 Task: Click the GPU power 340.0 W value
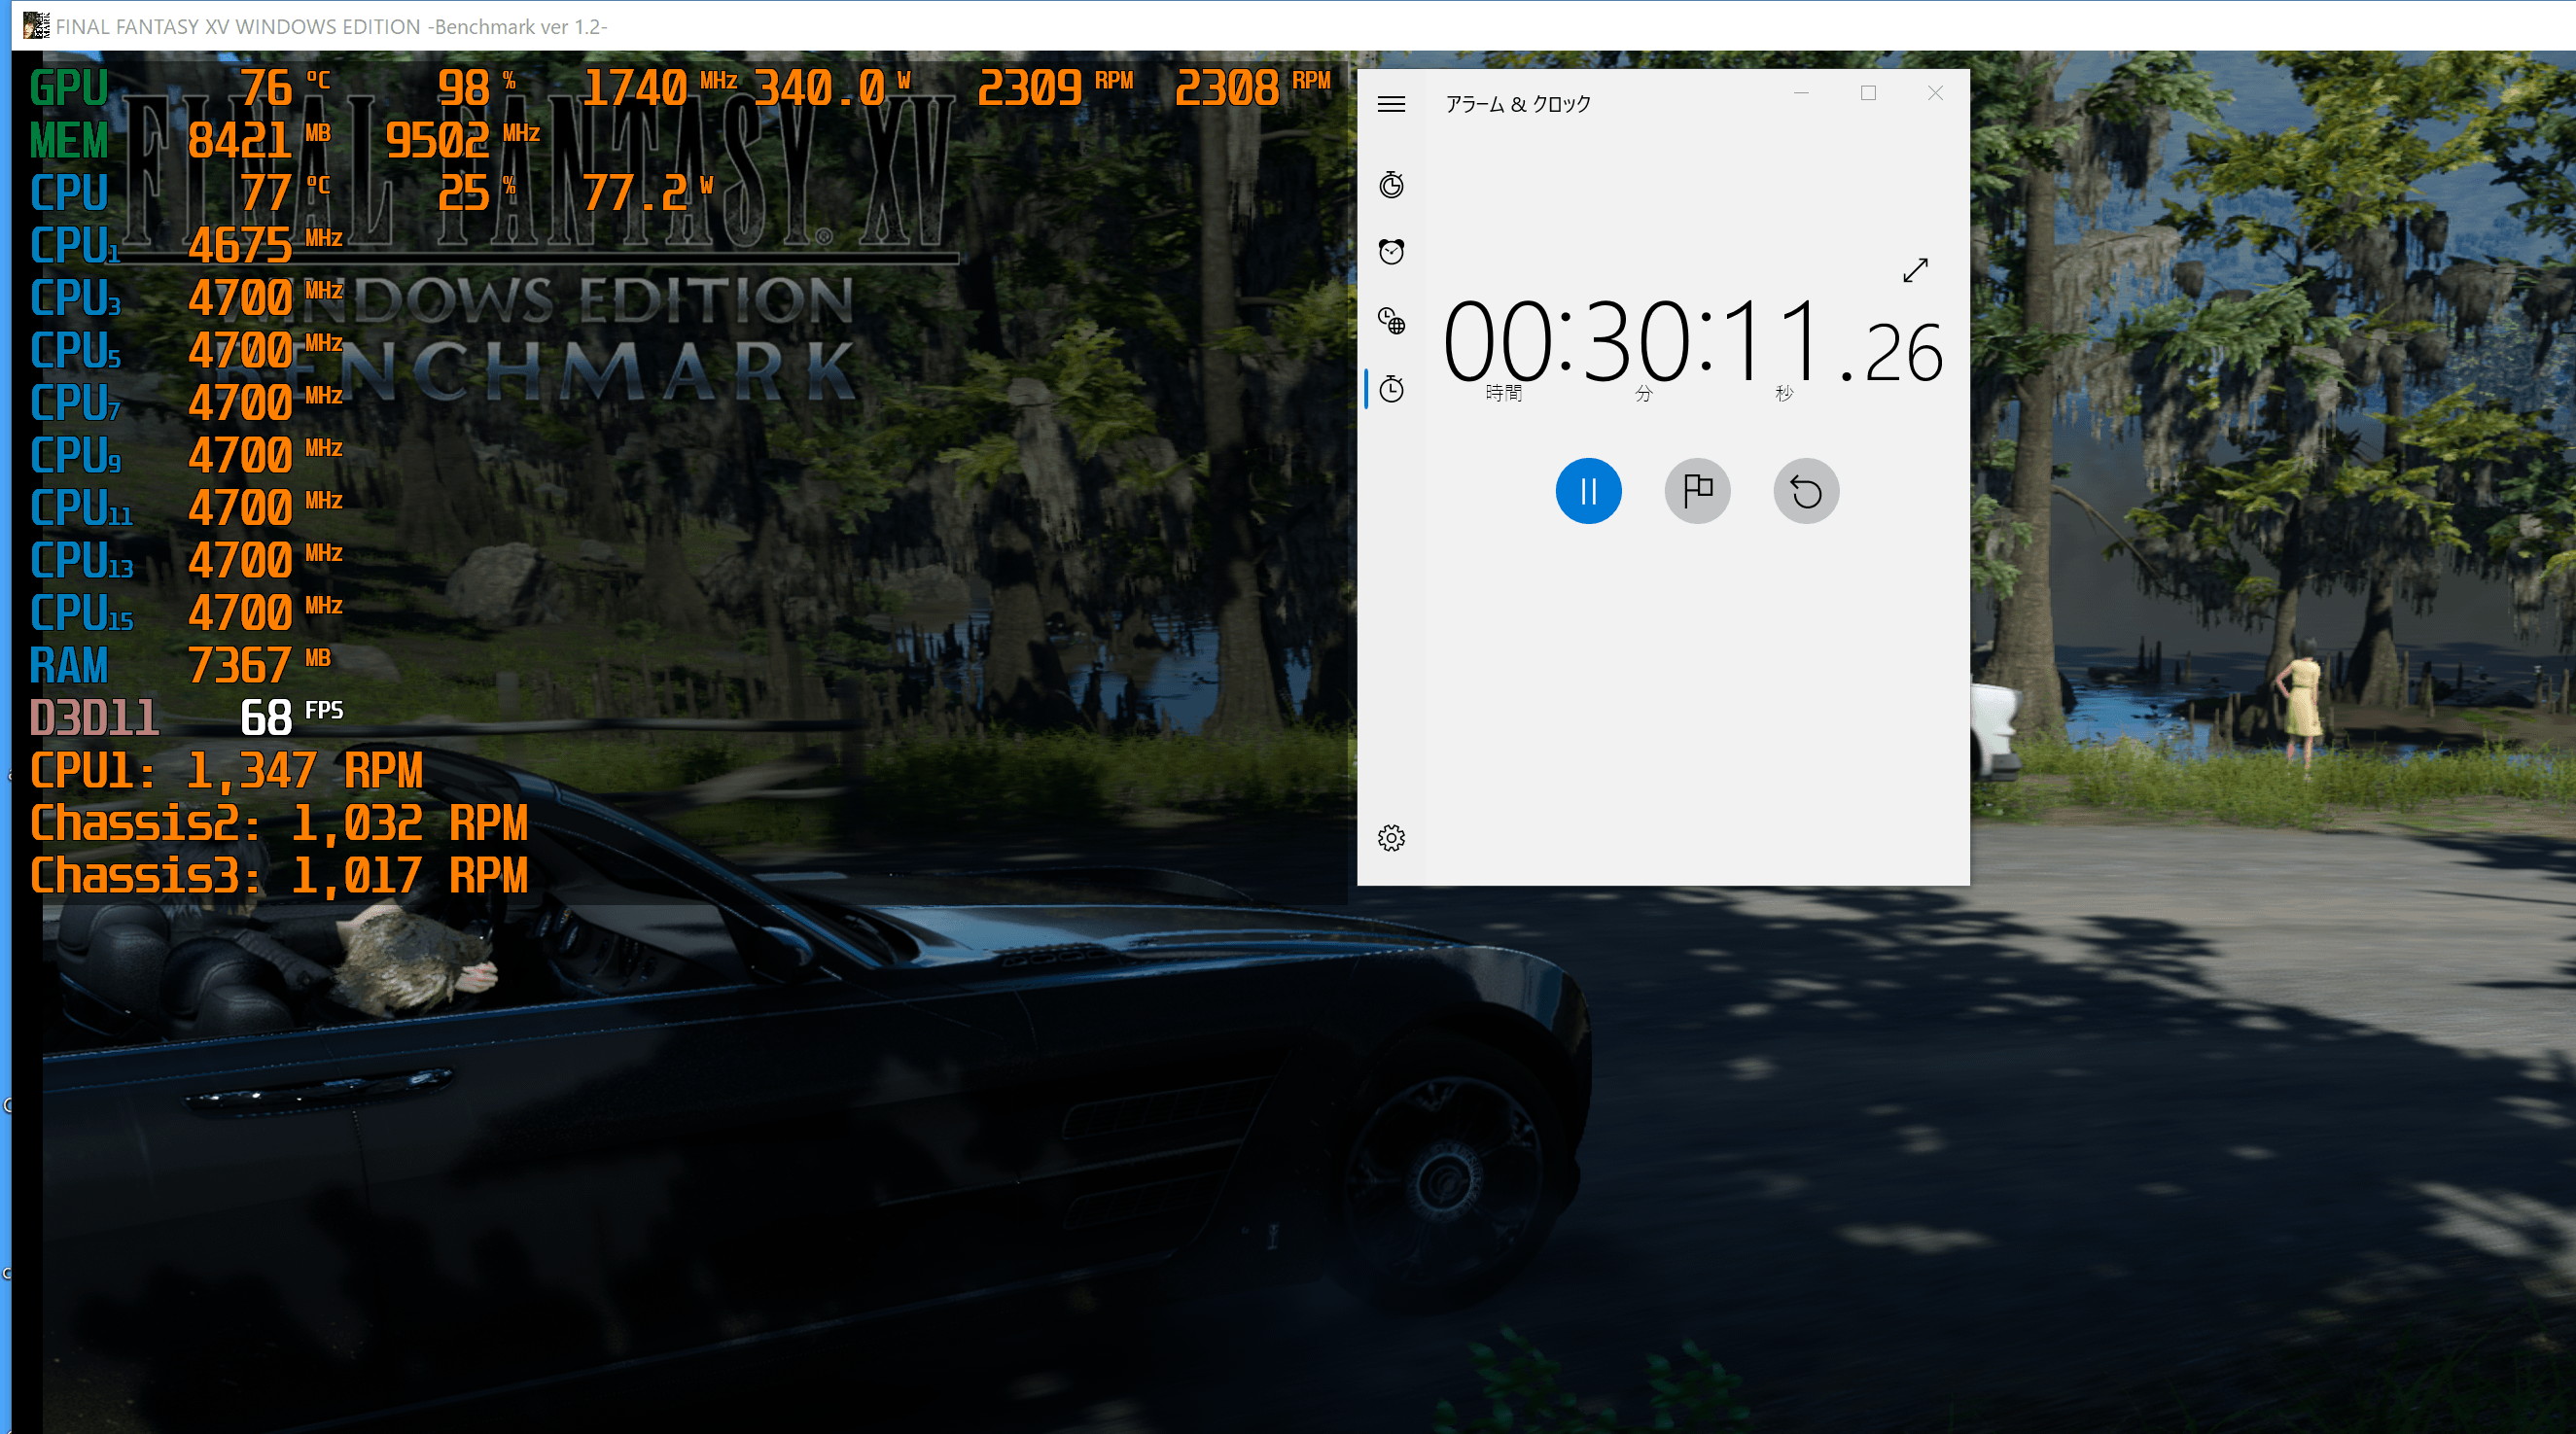pos(832,88)
